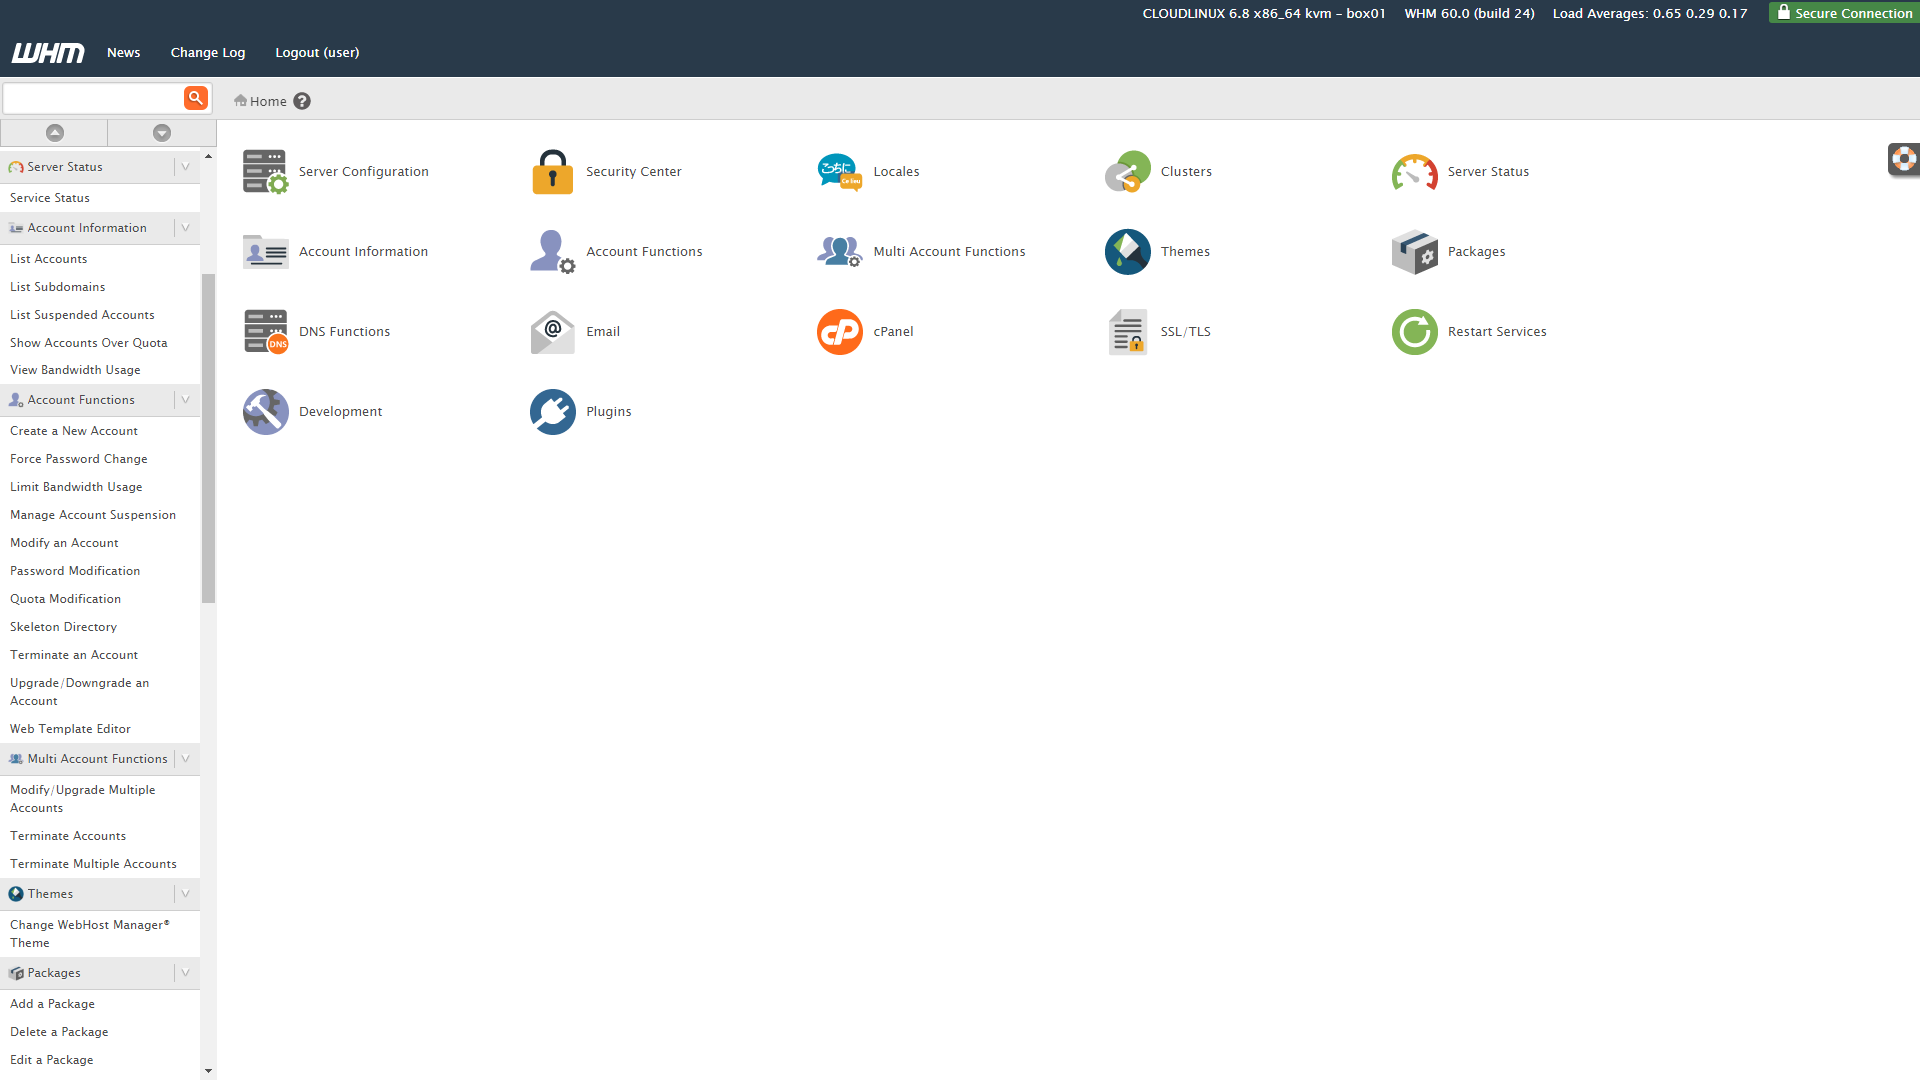Open Manage Account Suspension link
This screenshot has width=1920, height=1080.
[x=93, y=515]
